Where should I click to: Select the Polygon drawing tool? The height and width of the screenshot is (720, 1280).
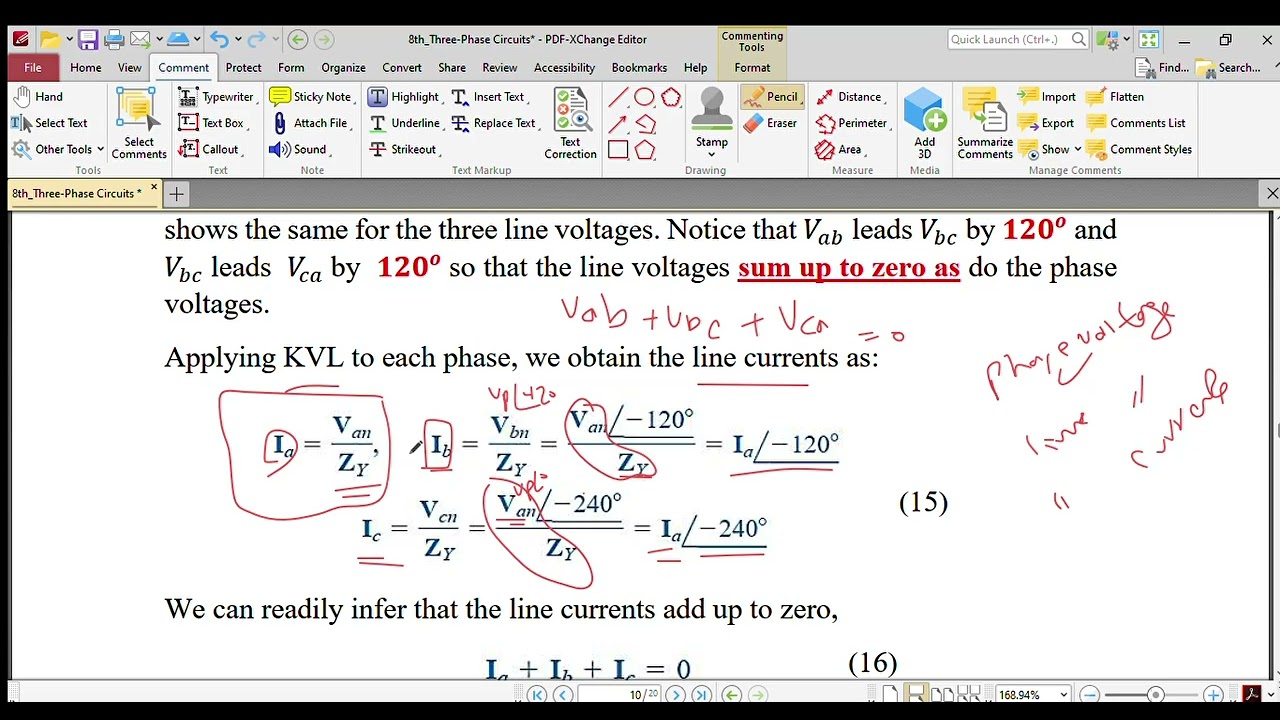click(x=645, y=150)
